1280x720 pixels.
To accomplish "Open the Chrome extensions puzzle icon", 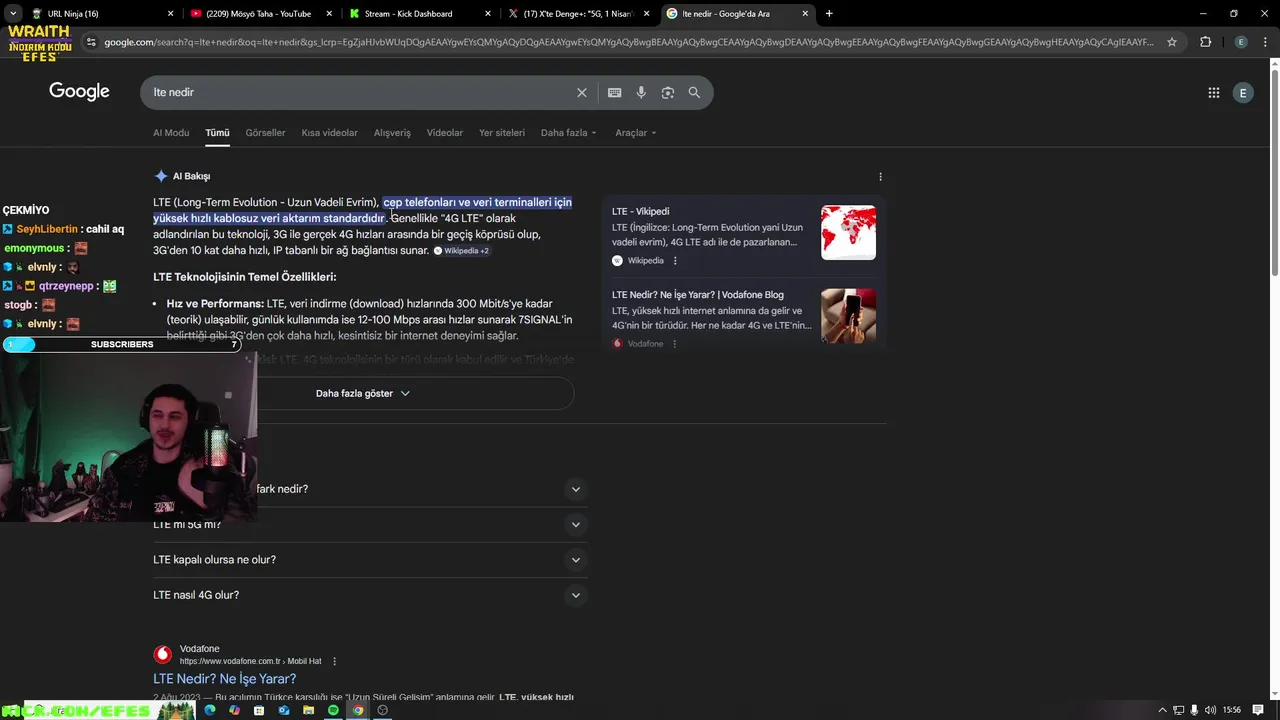I will pos(1205,42).
